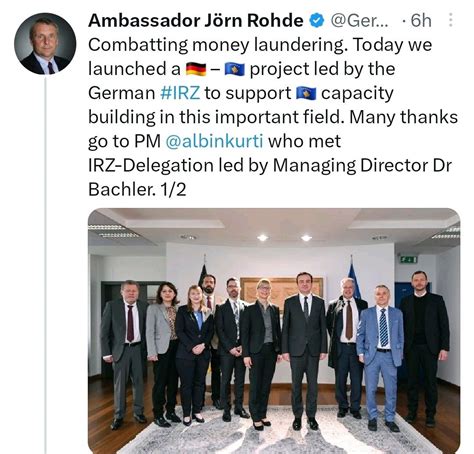The height and width of the screenshot is (454, 474).
Task: Click the truncated @Ger... handle
Action: pyautogui.click(x=359, y=21)
